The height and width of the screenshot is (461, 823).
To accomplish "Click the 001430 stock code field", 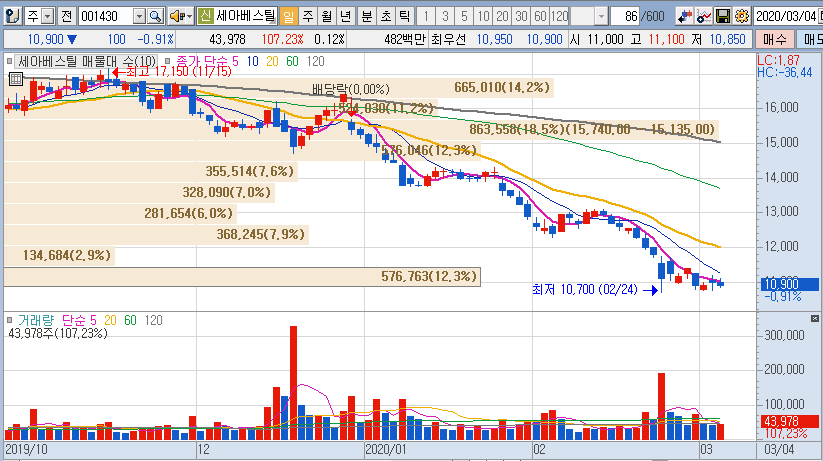I will pyautogui.click(x=106, y=17).
